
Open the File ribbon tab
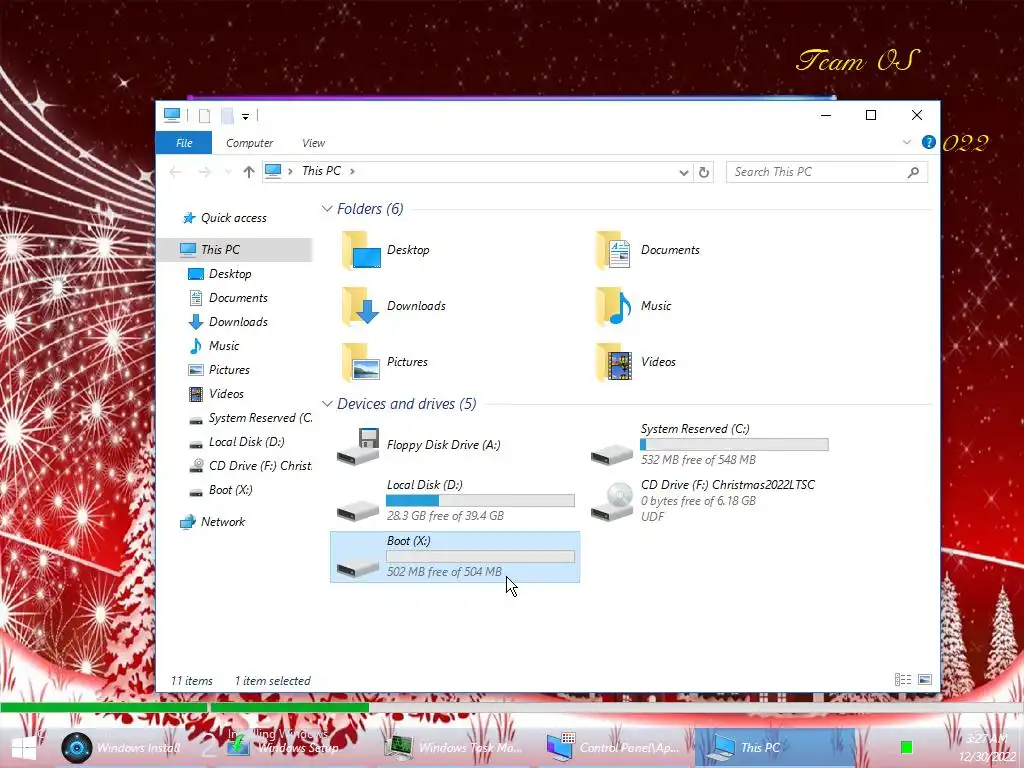tap(184, 143)
